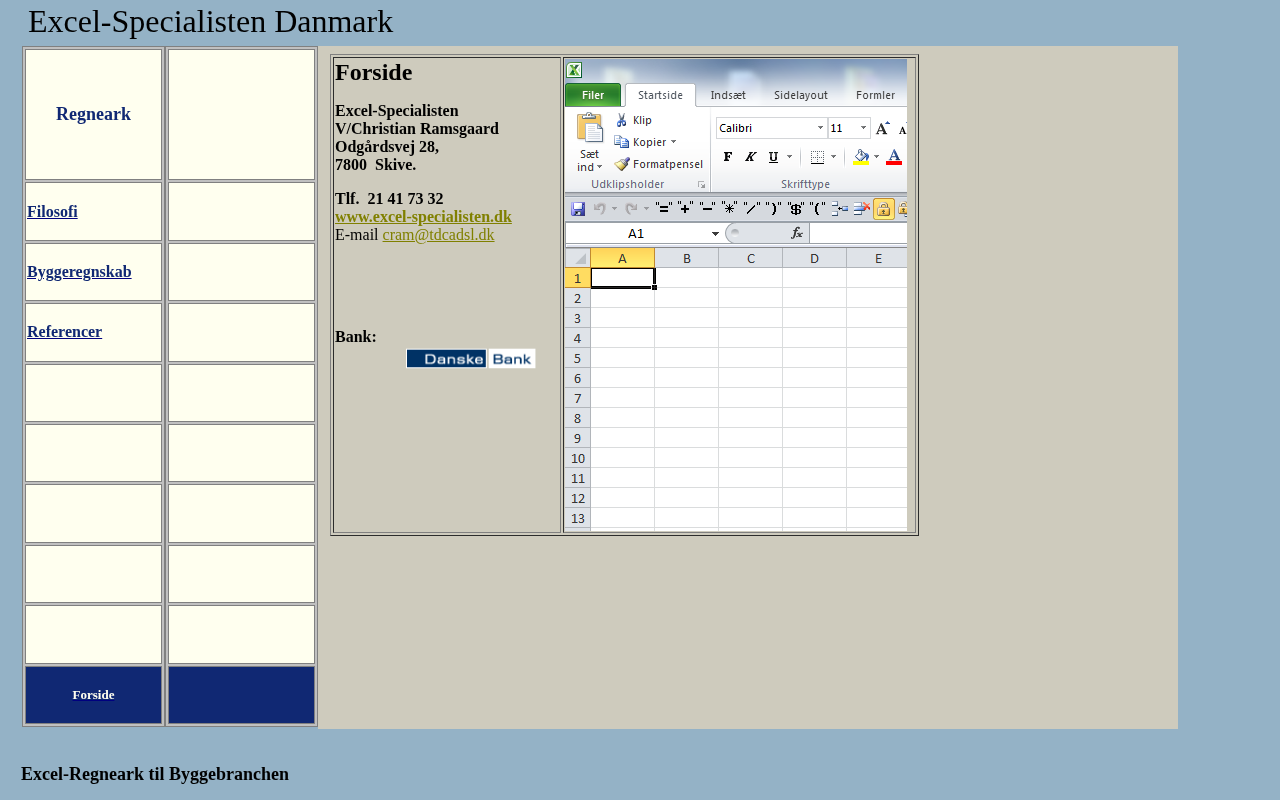Click the Sæt ind paste icon

tap(589, 130)
